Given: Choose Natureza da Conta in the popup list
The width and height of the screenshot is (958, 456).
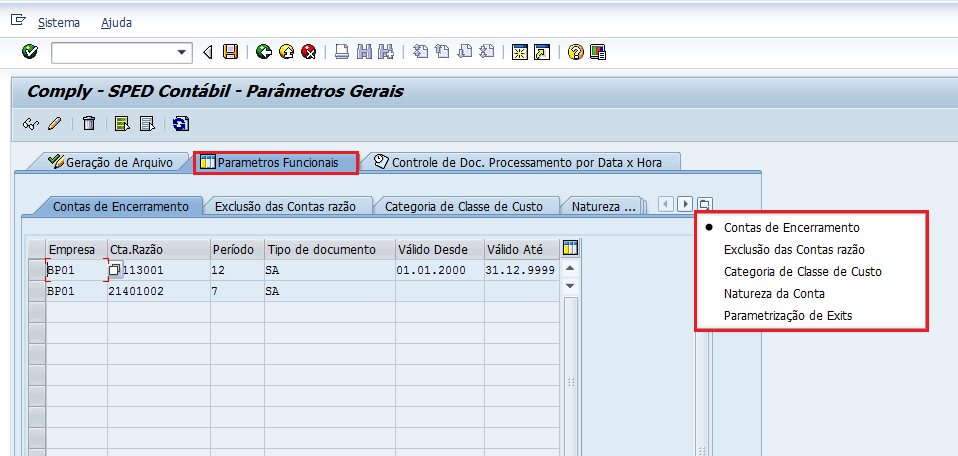Looking at the screenshot, I should [x=774, y=293].
